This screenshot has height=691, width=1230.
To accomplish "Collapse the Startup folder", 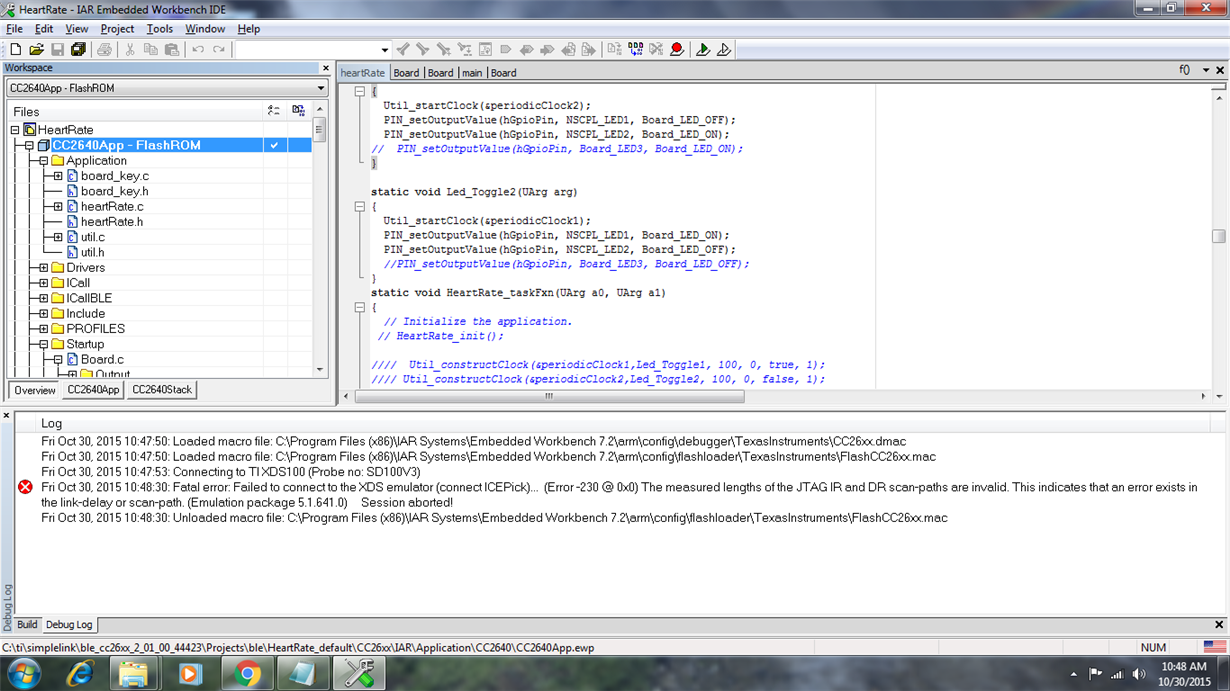I will (x=44, y=344).
